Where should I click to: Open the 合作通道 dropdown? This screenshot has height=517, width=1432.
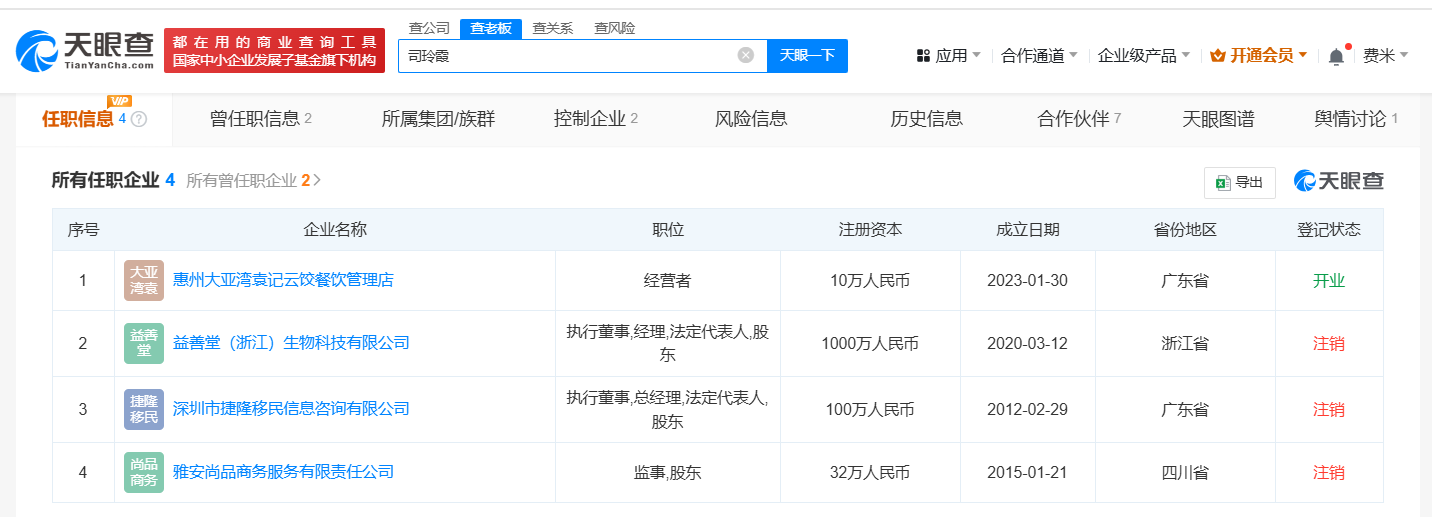tap(1039, 55)
